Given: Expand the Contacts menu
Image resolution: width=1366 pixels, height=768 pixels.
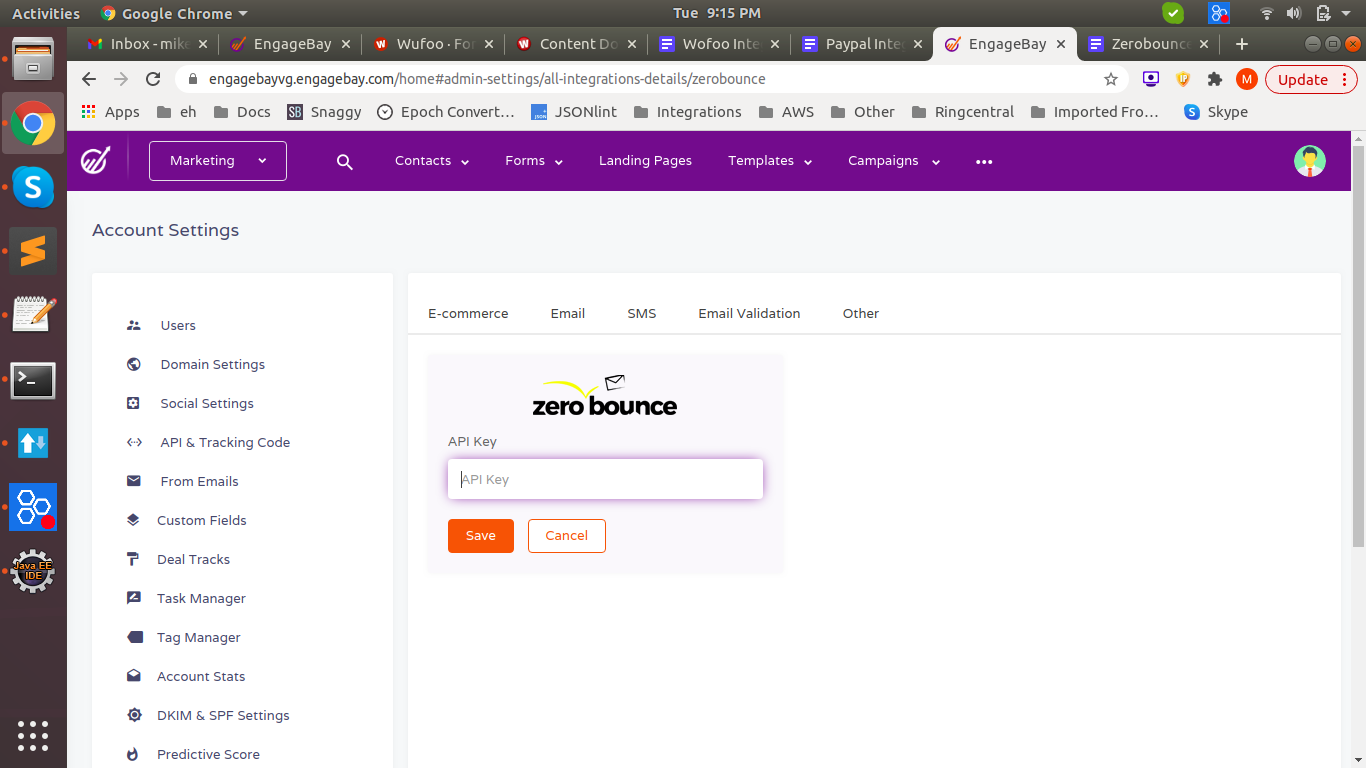Looking at the screenshot, I should pyautogui.click(x=432, y=161).
